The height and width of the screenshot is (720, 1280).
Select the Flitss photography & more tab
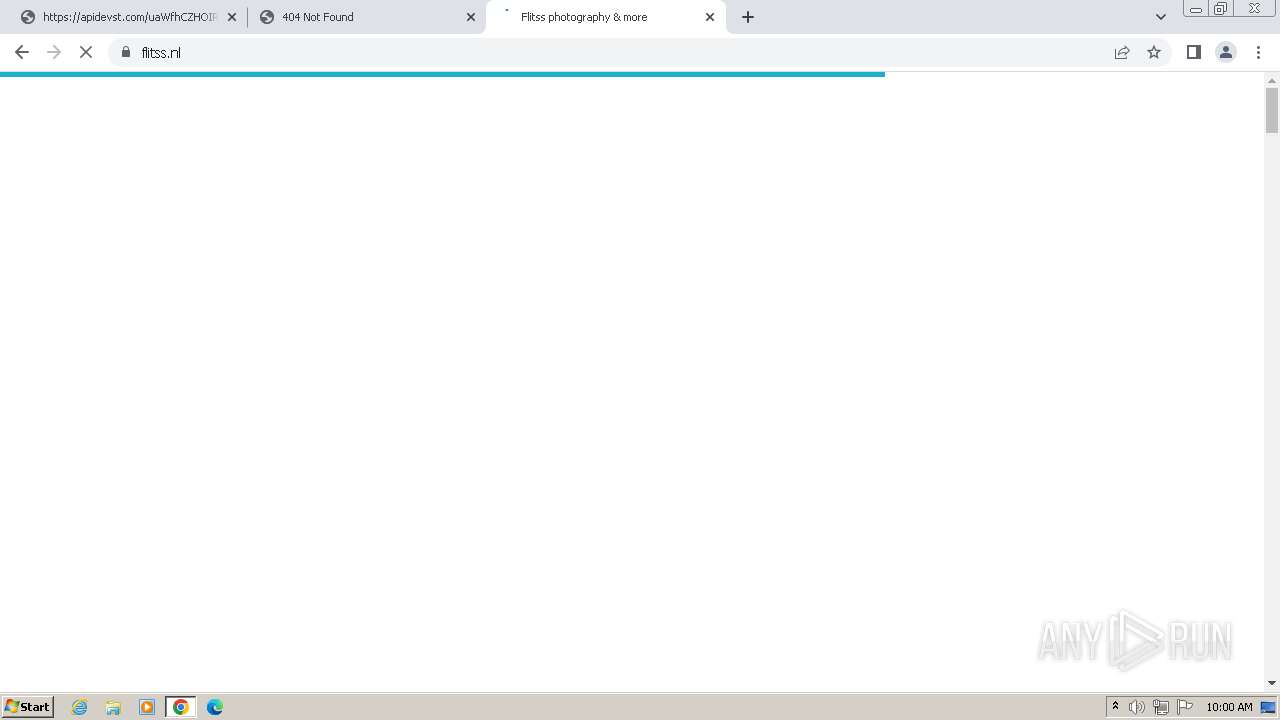pyautogui.click(x=606, y=17)
